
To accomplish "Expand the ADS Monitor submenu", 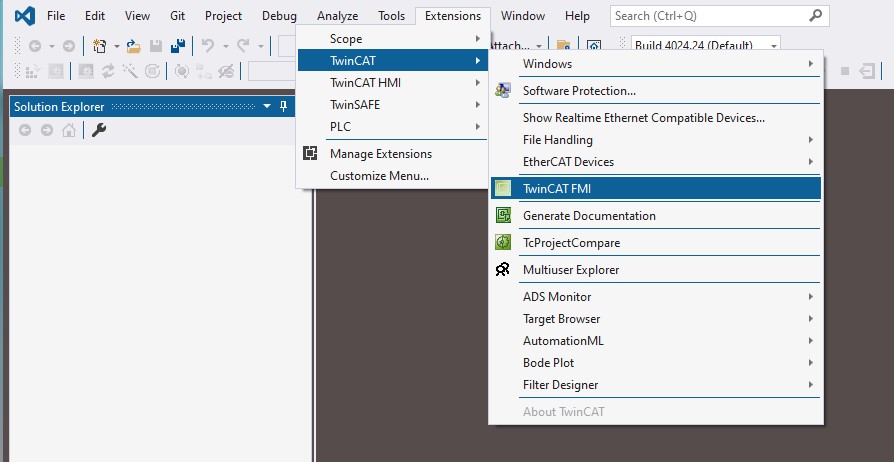I will click(x=656, y=297).
